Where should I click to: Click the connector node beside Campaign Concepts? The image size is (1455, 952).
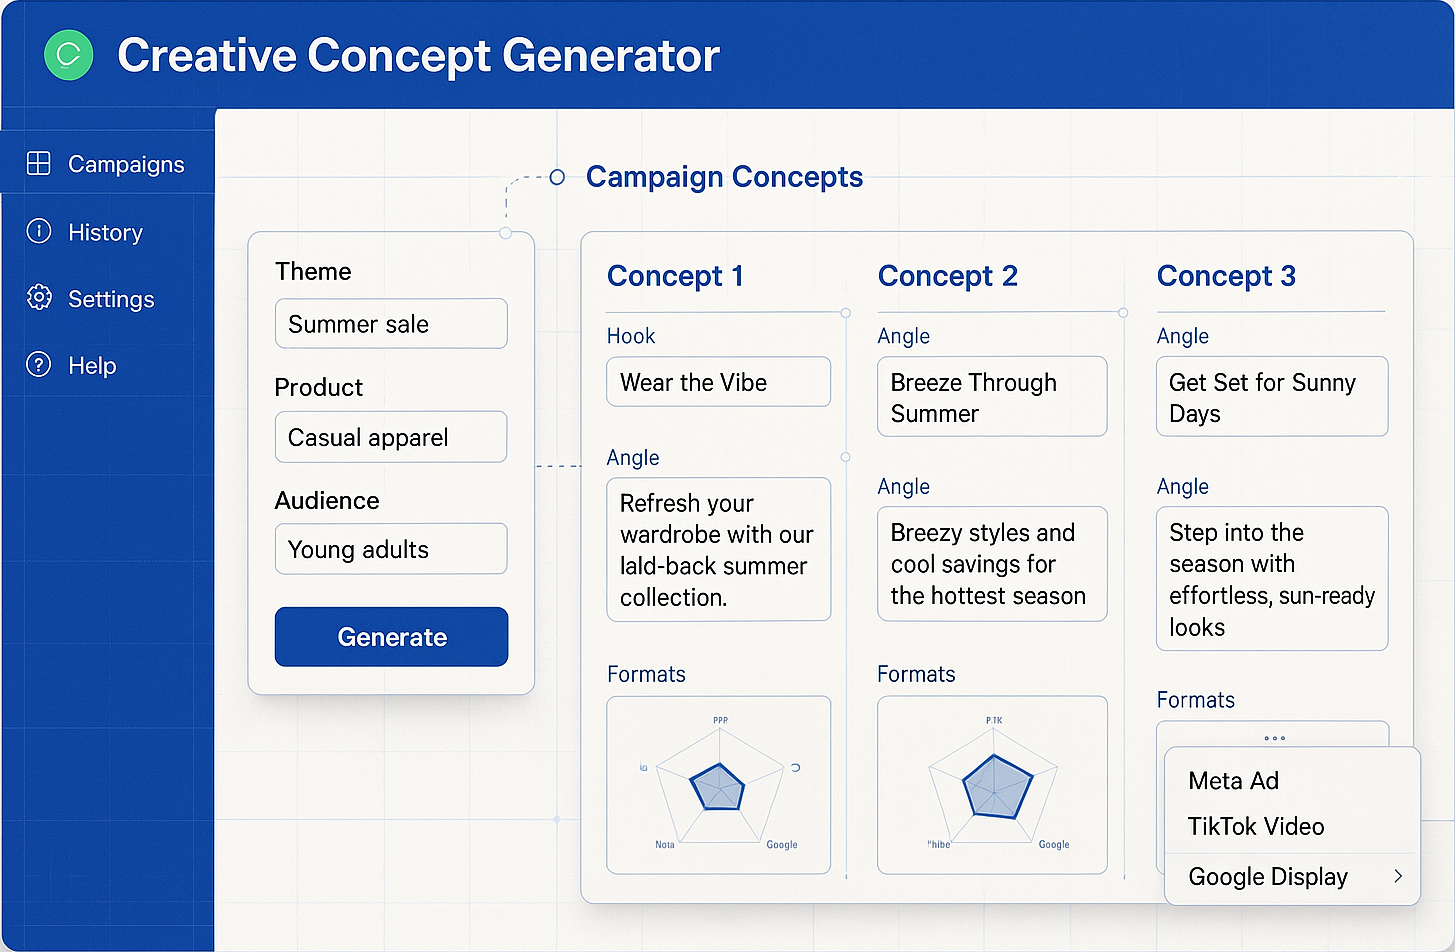pos(556,177)
